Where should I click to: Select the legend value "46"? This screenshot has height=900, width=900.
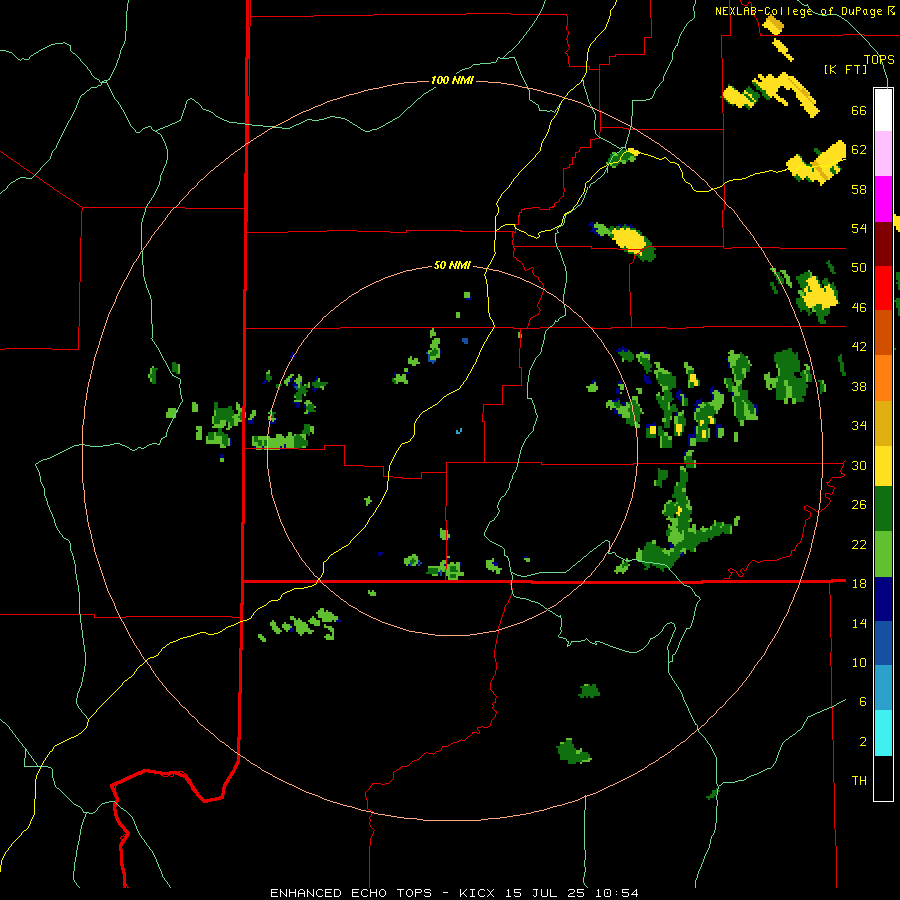coord(859,308)
